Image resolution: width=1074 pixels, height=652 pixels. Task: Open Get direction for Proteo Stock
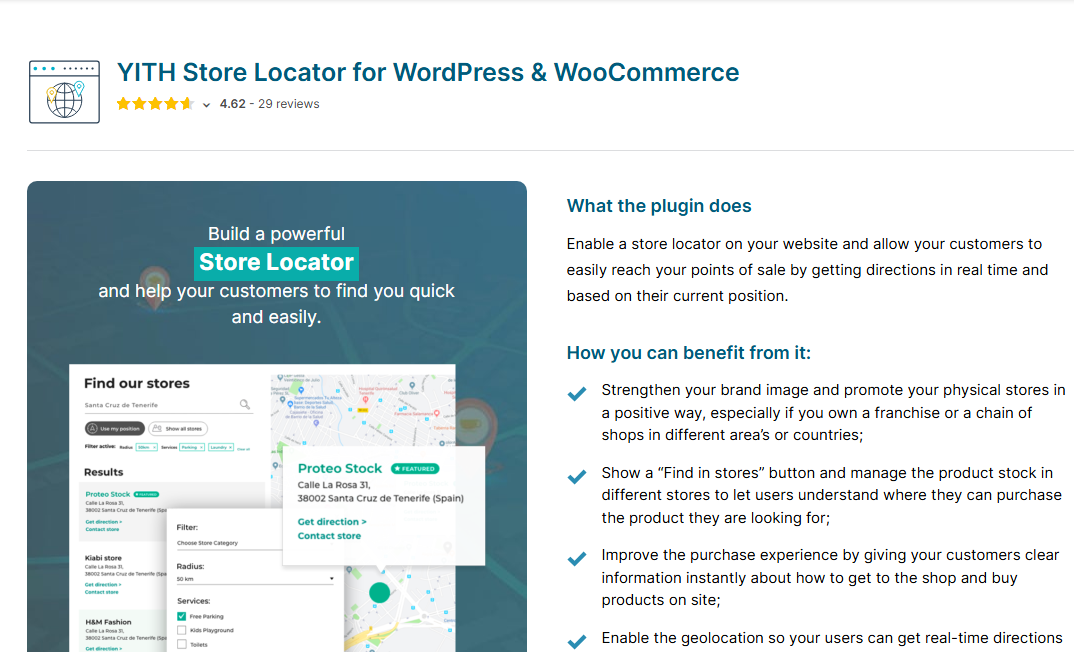(332, 521)
